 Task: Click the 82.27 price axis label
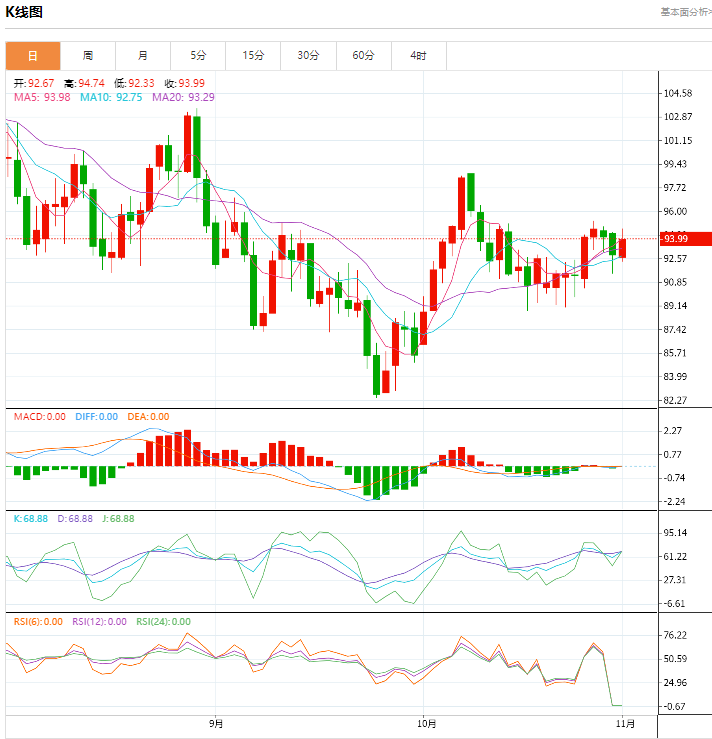coord(675,400)
